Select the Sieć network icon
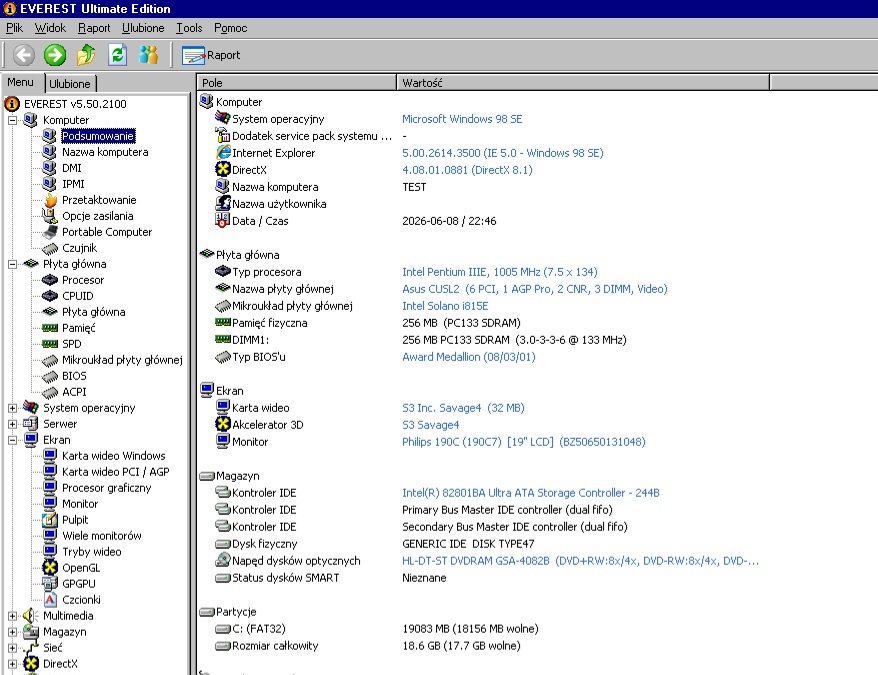 tap(30, 648)
